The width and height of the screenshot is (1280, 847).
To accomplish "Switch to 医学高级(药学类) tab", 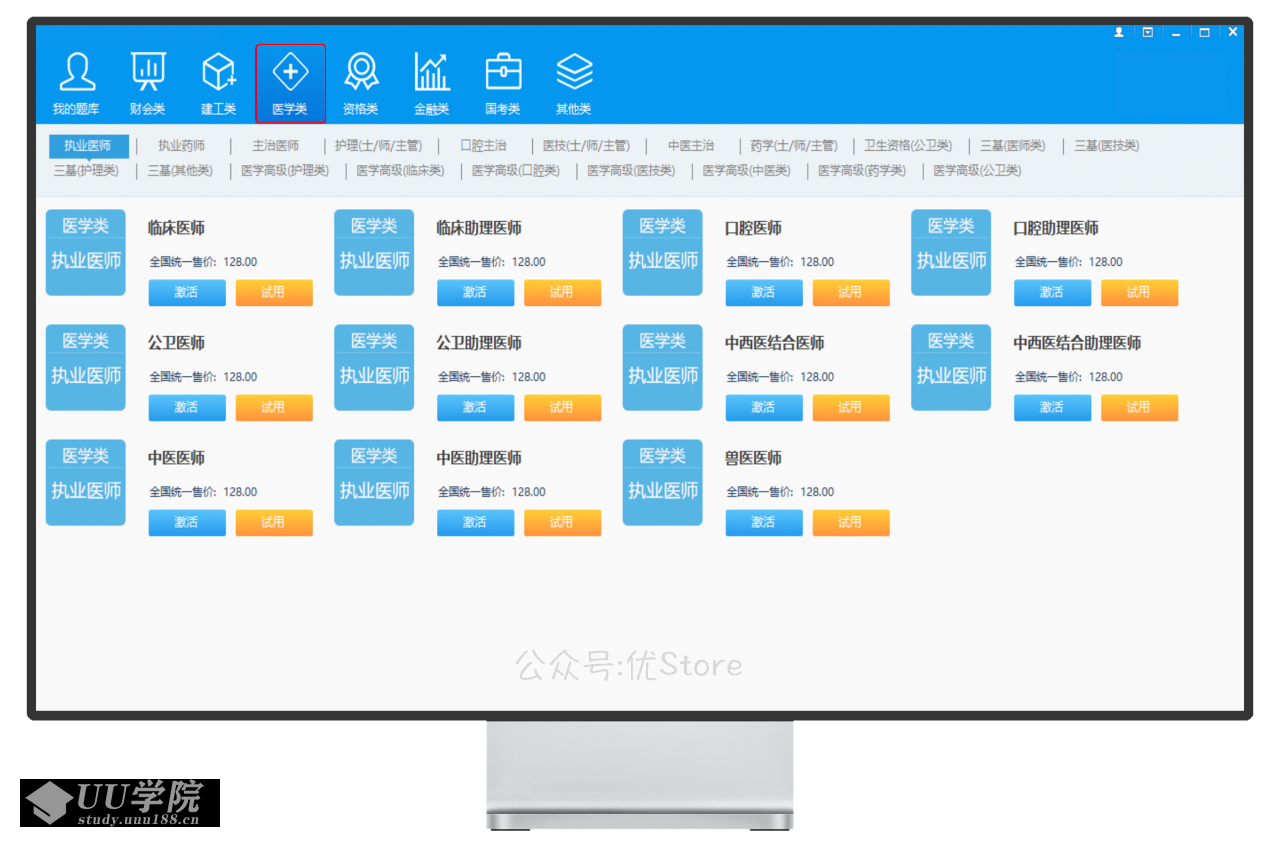I will tap(862, 171).
